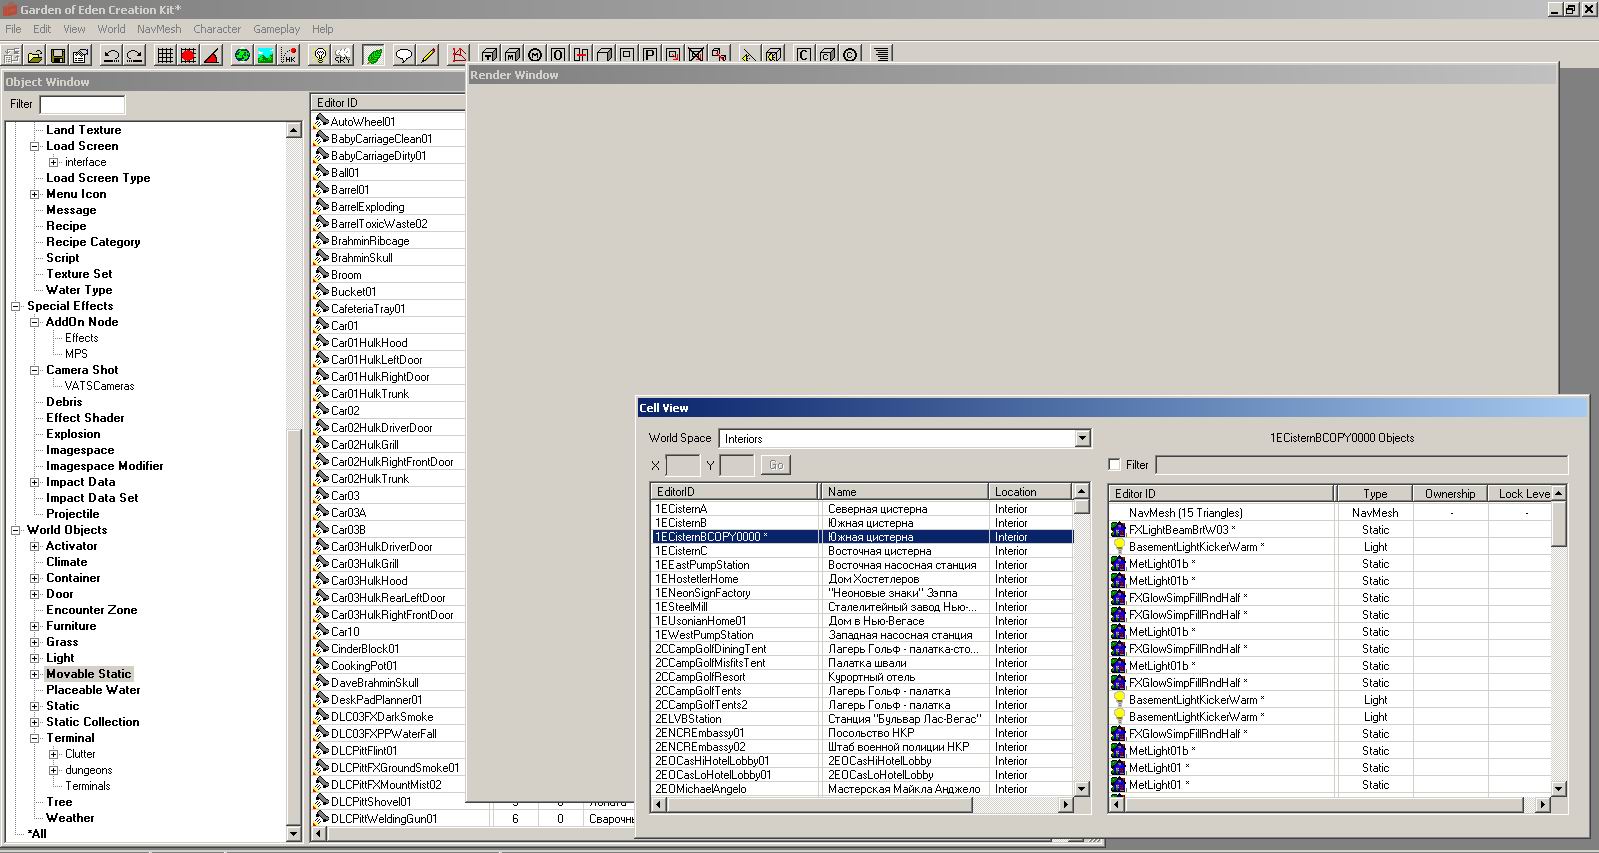The width and height of the screenshot is (1599, 853).
Task: Open the Character menu
Action: (x=217, y=29)
